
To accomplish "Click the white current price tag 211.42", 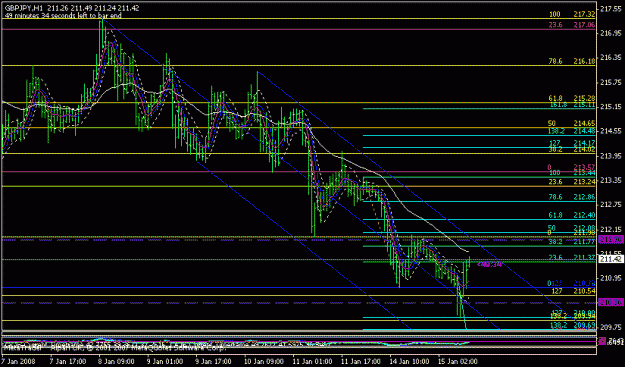I will tap(611, 259).
